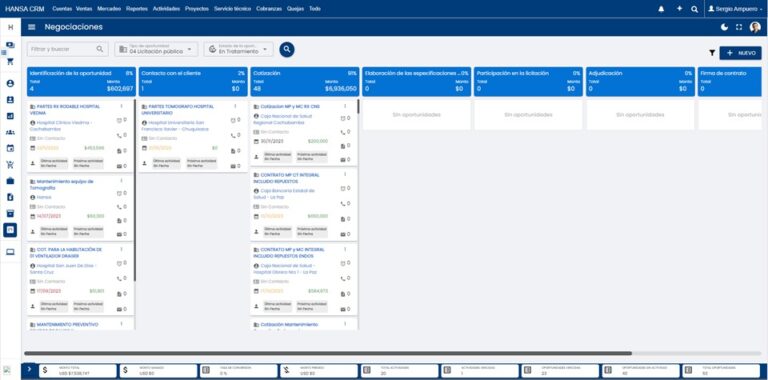Viewport: 768px width, 380px height.
Task: Toggle the hamburger menu beside Negociaciones
Action: [32, 27]
